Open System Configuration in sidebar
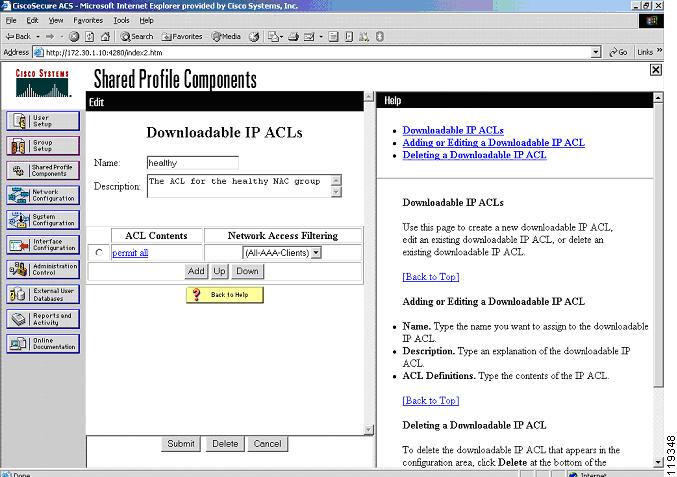 click(43, 220)
